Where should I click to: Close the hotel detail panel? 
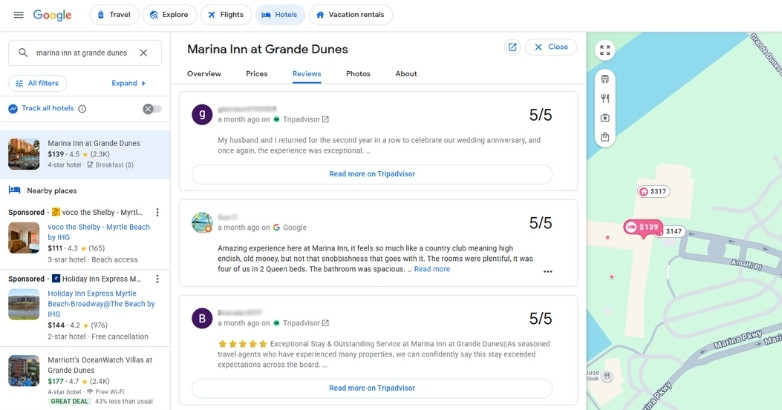551,47
